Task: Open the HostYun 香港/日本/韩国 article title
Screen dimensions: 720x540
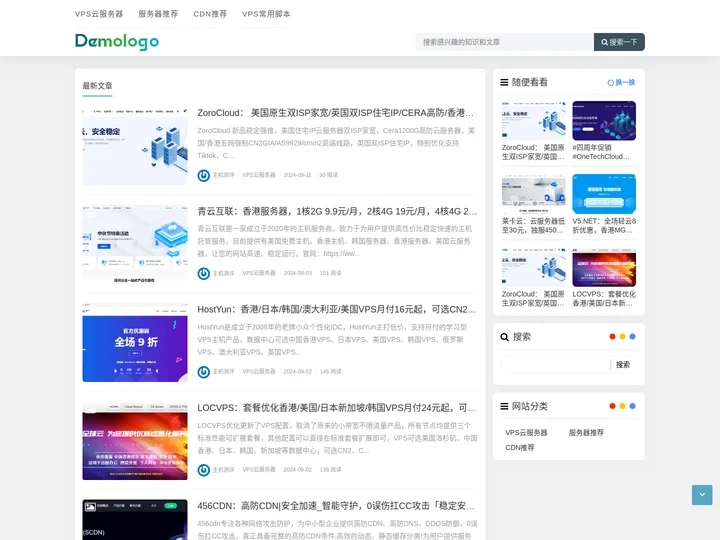Action: [337, 309]
